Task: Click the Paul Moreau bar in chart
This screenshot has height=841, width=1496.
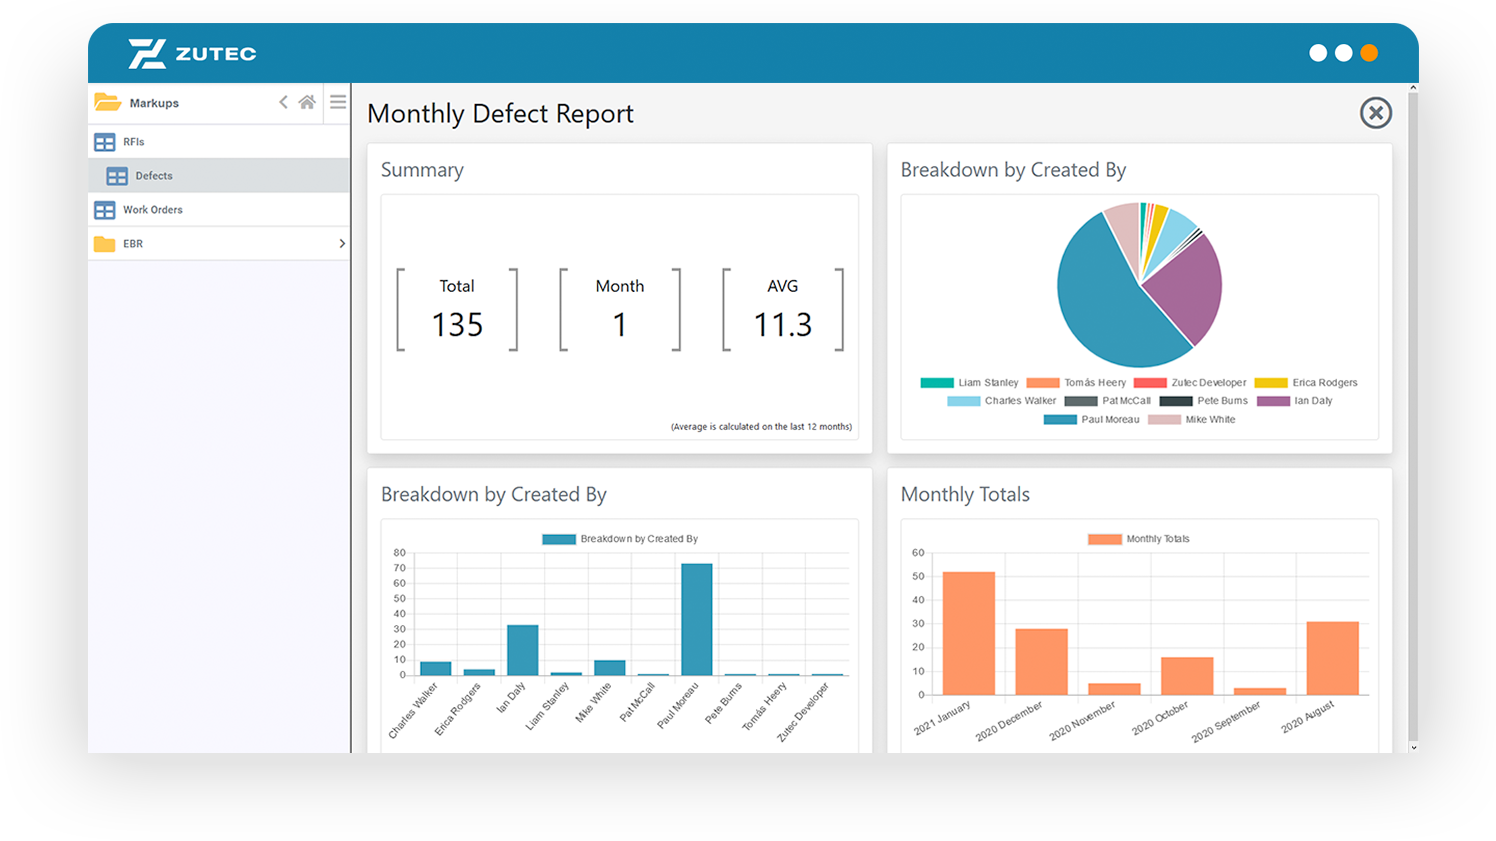Action: tap(697, 619)
